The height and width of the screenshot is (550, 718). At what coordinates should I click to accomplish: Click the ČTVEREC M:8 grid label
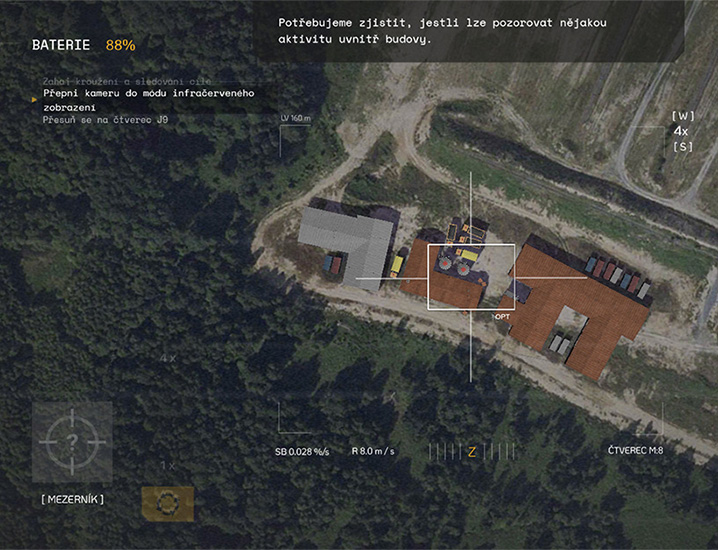point(635,451)
